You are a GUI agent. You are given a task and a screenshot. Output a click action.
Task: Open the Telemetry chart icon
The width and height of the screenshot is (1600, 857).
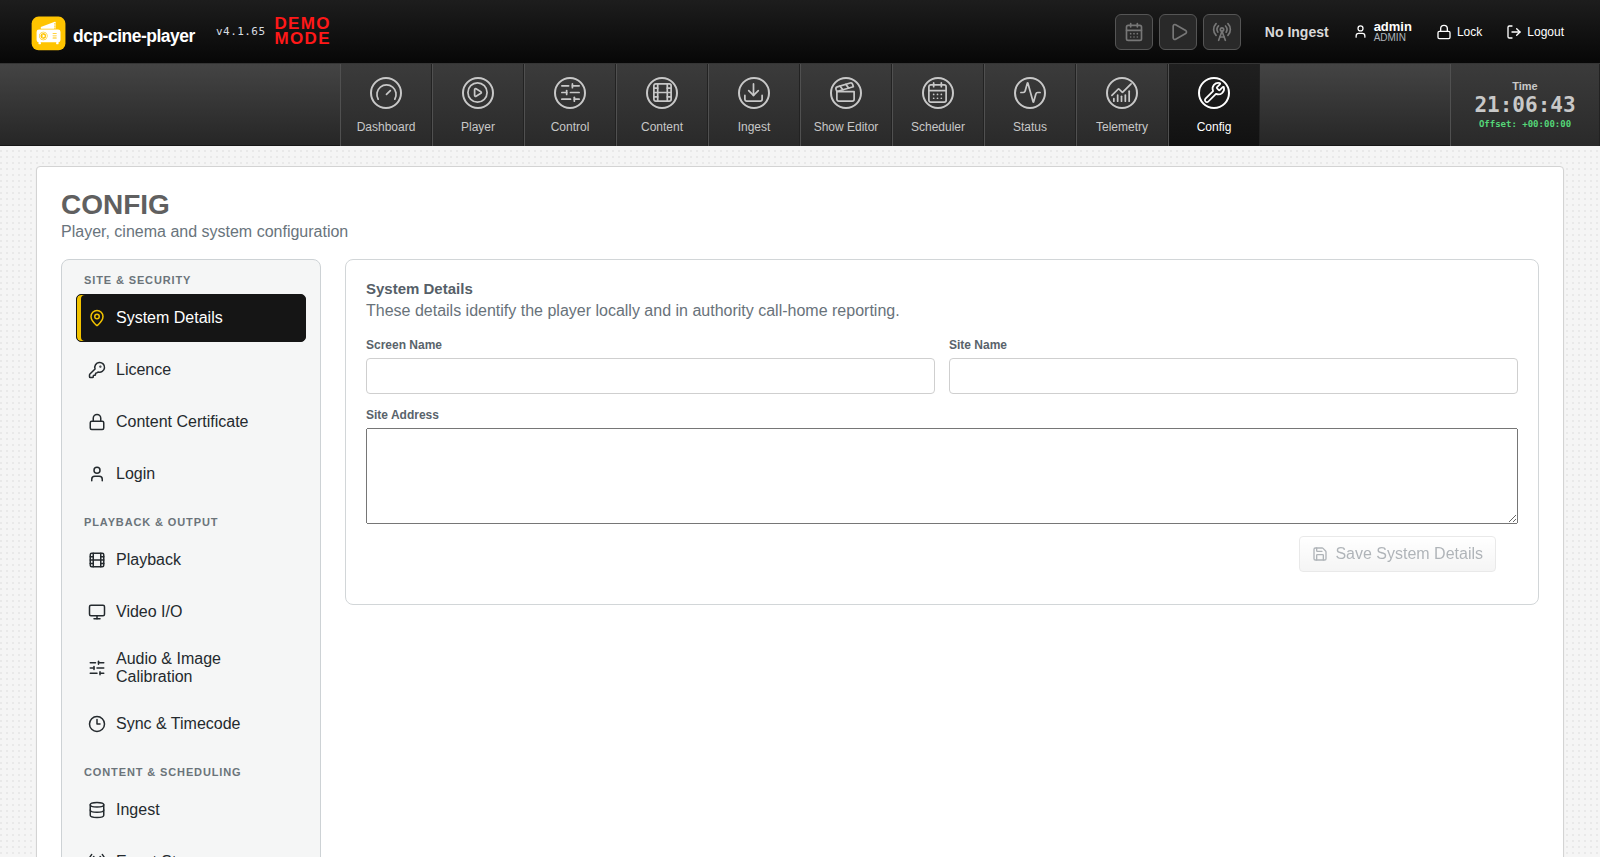(x=1122, y=93)
